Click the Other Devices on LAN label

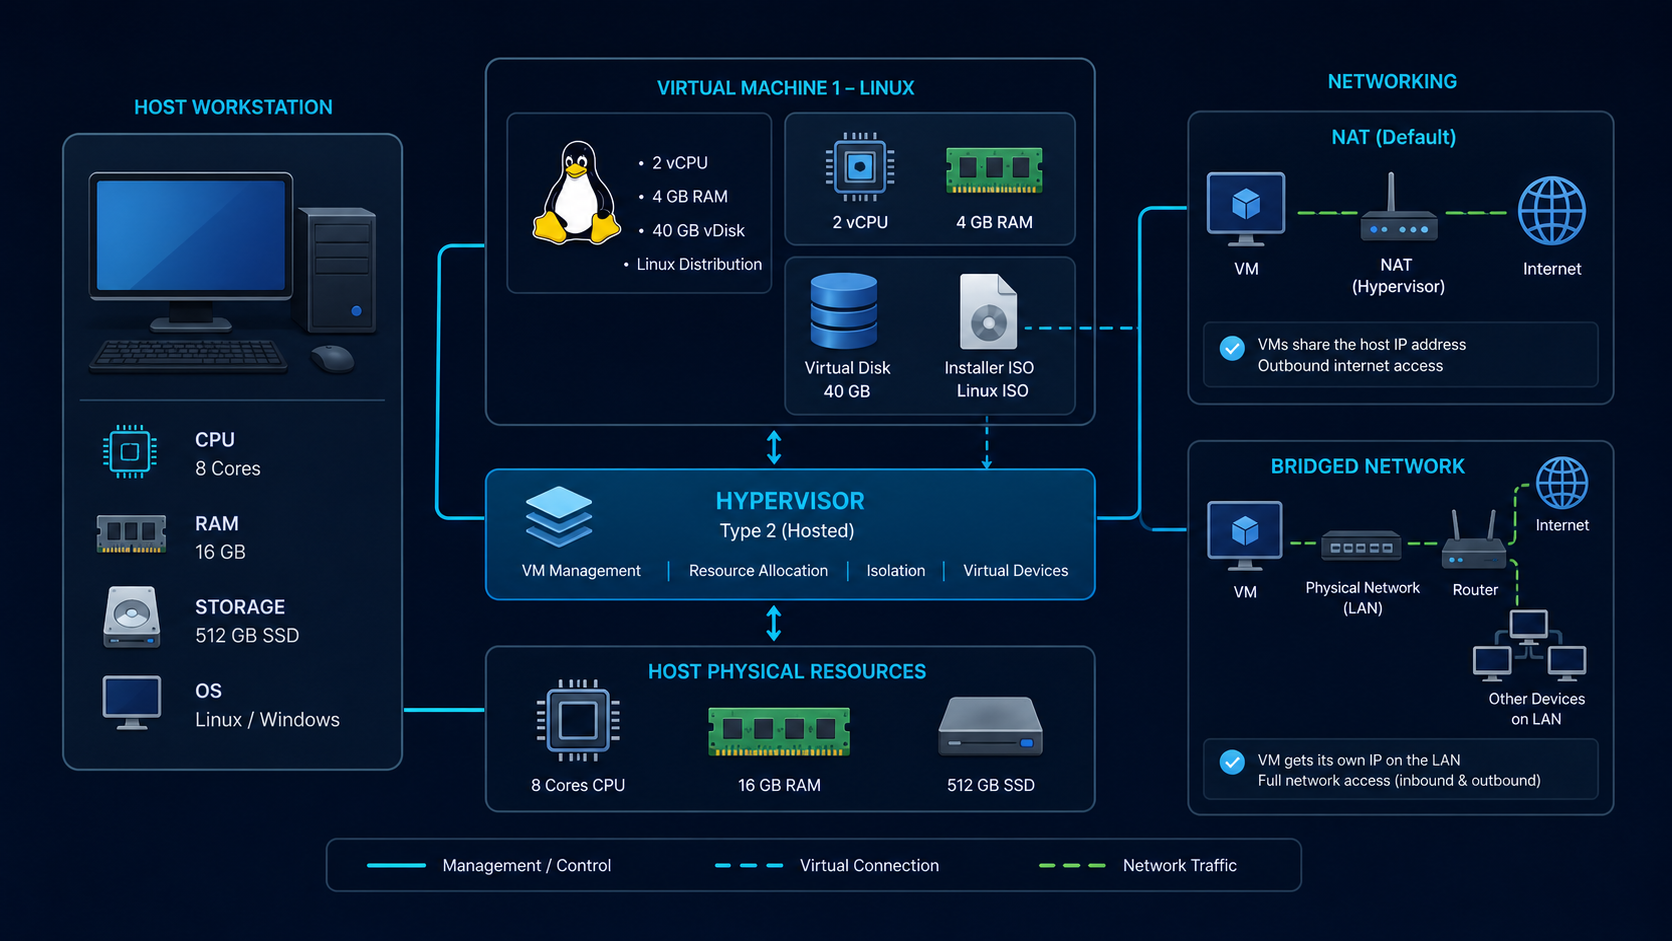tap(1536, 709)
